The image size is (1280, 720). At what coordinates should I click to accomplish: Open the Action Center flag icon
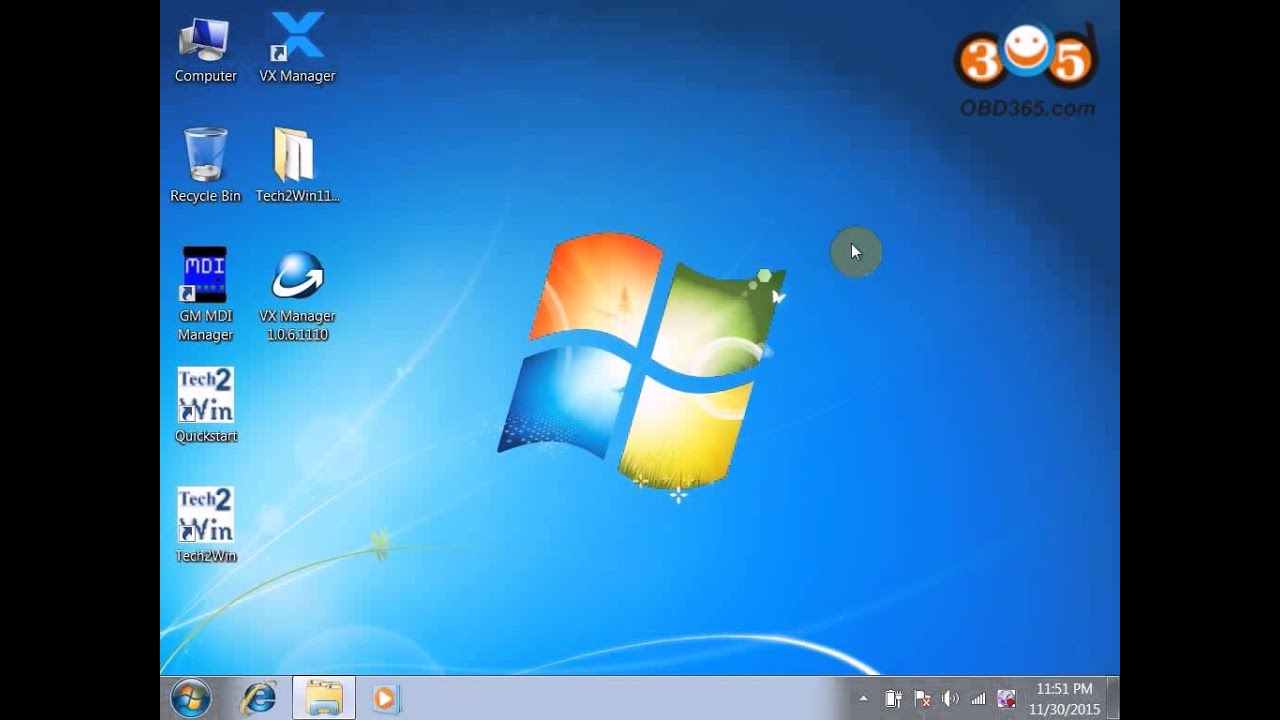[922, 699]
